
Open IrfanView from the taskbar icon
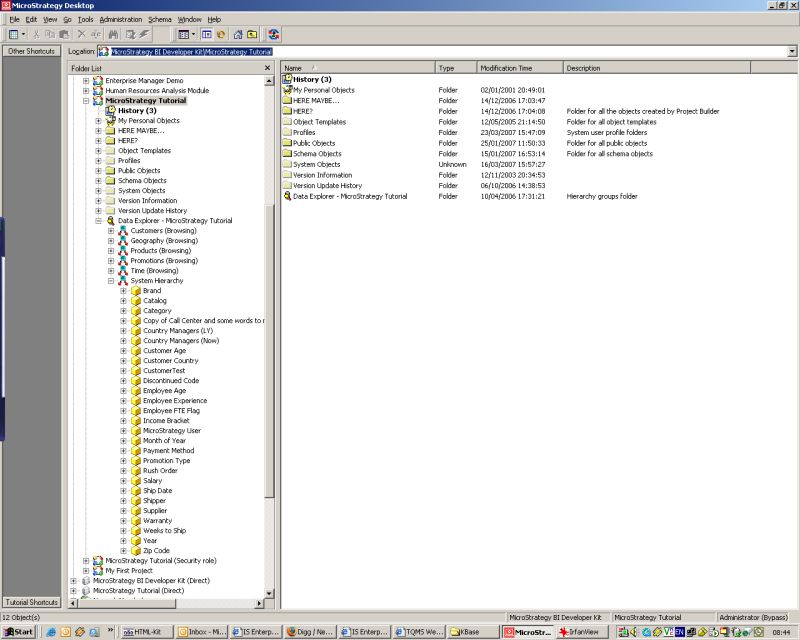pyautogui.click(x=586, y=632)
